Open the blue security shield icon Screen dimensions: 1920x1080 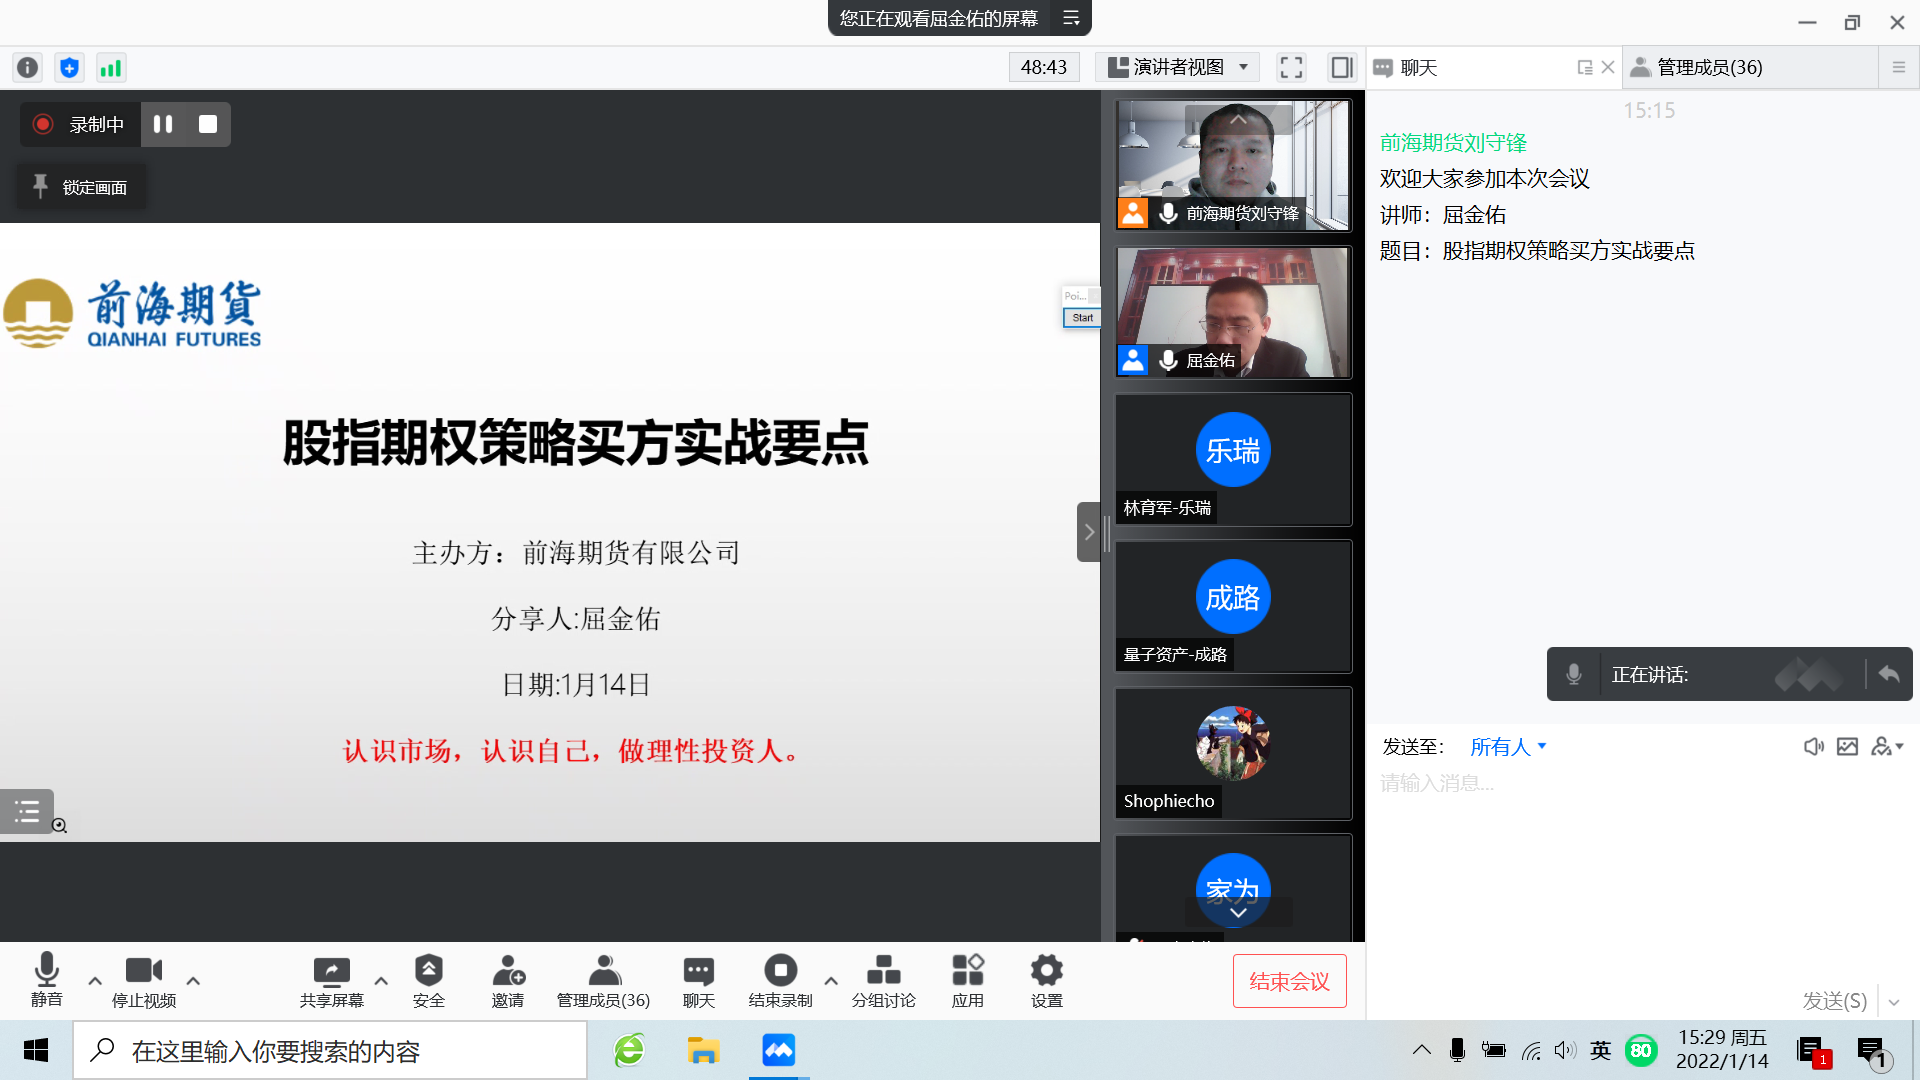coord(69,67)
